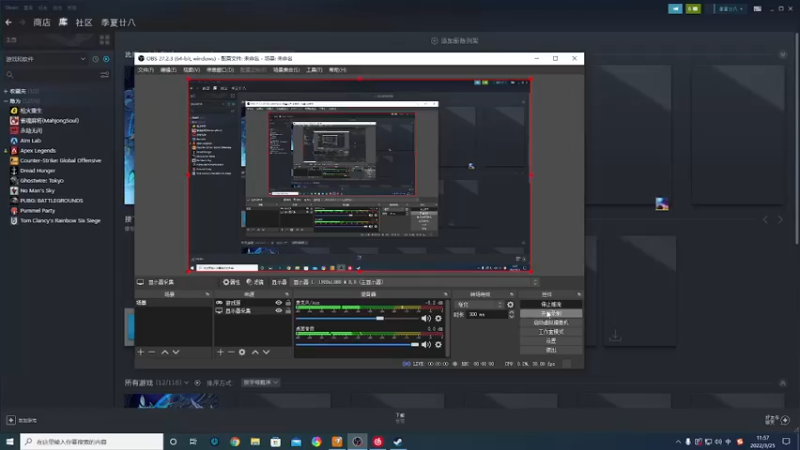Image resolution: width=800 pixels, height=450 pixels.
Task: Lock the 显示器采集 source
Action: tap(288, 311)
